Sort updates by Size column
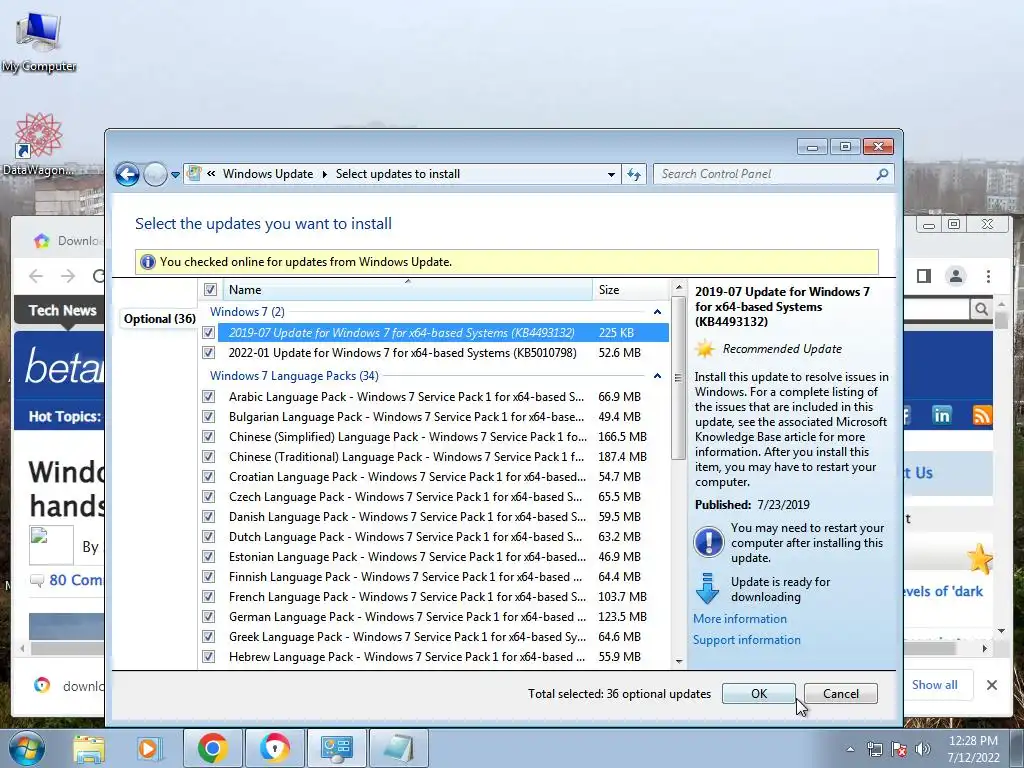The image size is (1024, 768). click(x=630, y=289)
